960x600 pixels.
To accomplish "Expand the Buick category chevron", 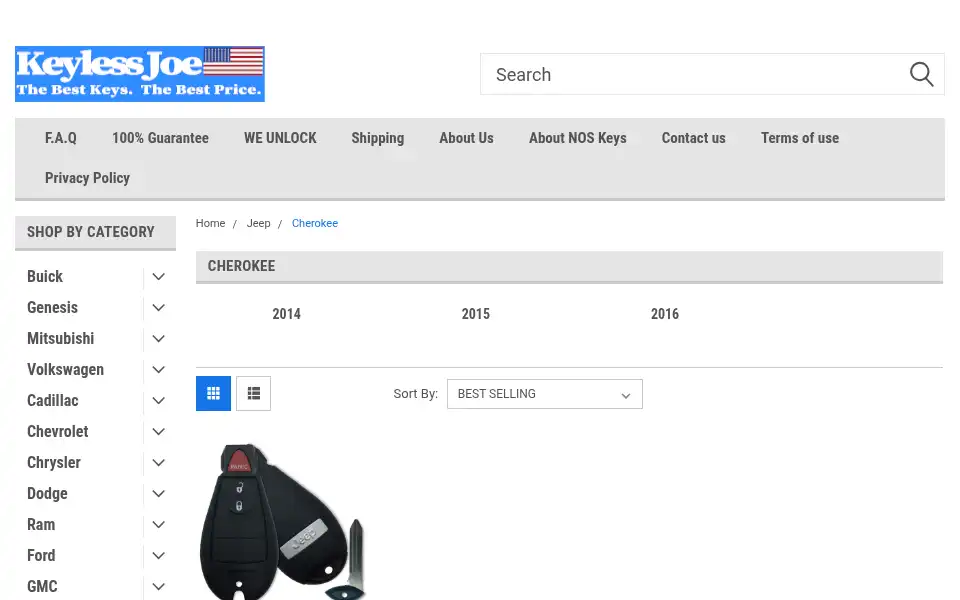I will point(159,277).
